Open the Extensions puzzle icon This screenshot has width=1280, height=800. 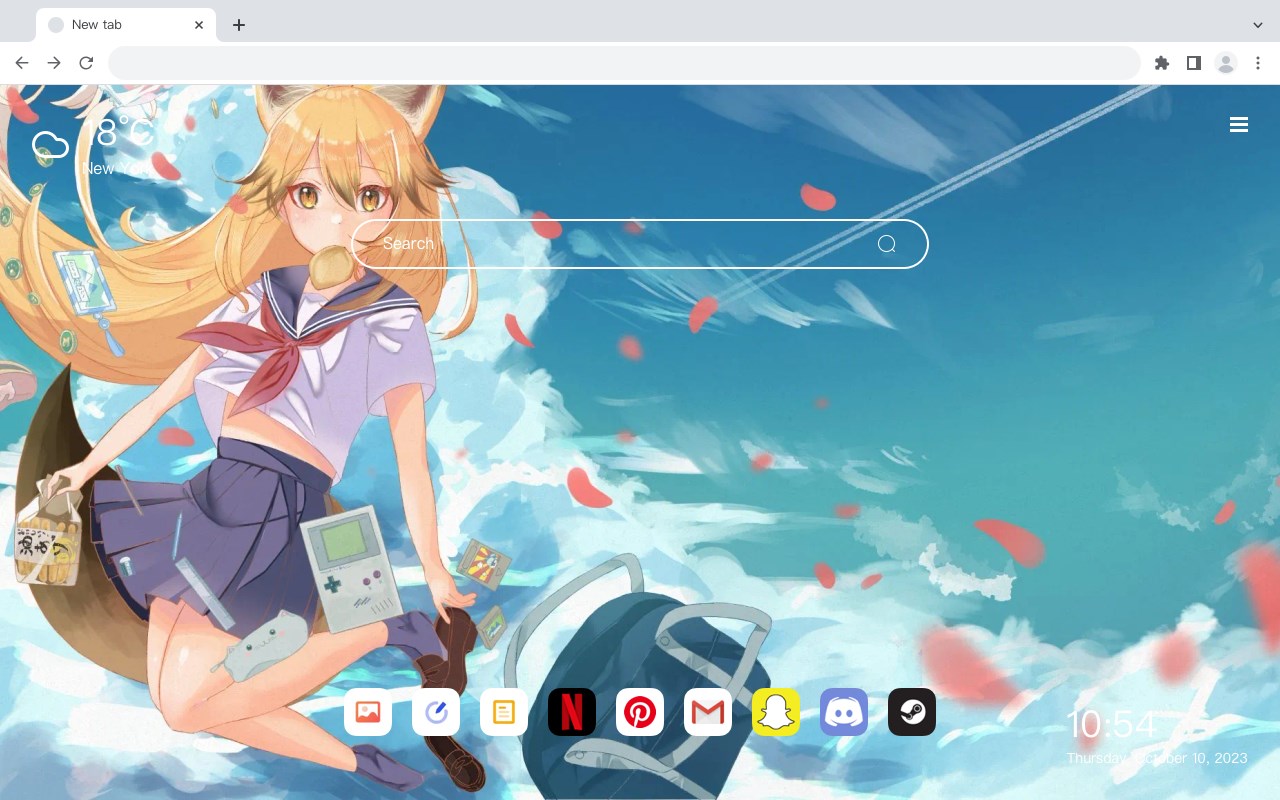coord(1161,63)
